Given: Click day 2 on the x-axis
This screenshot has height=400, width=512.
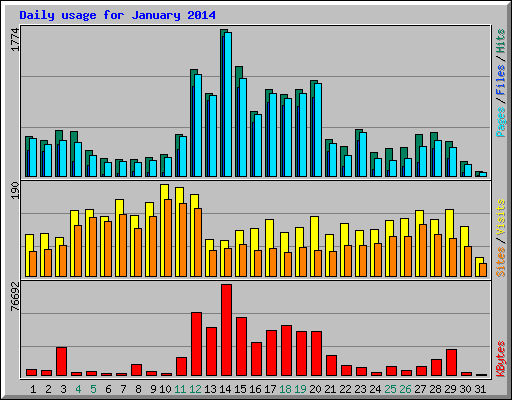Looking at the screenshot, I should point(48,389).
